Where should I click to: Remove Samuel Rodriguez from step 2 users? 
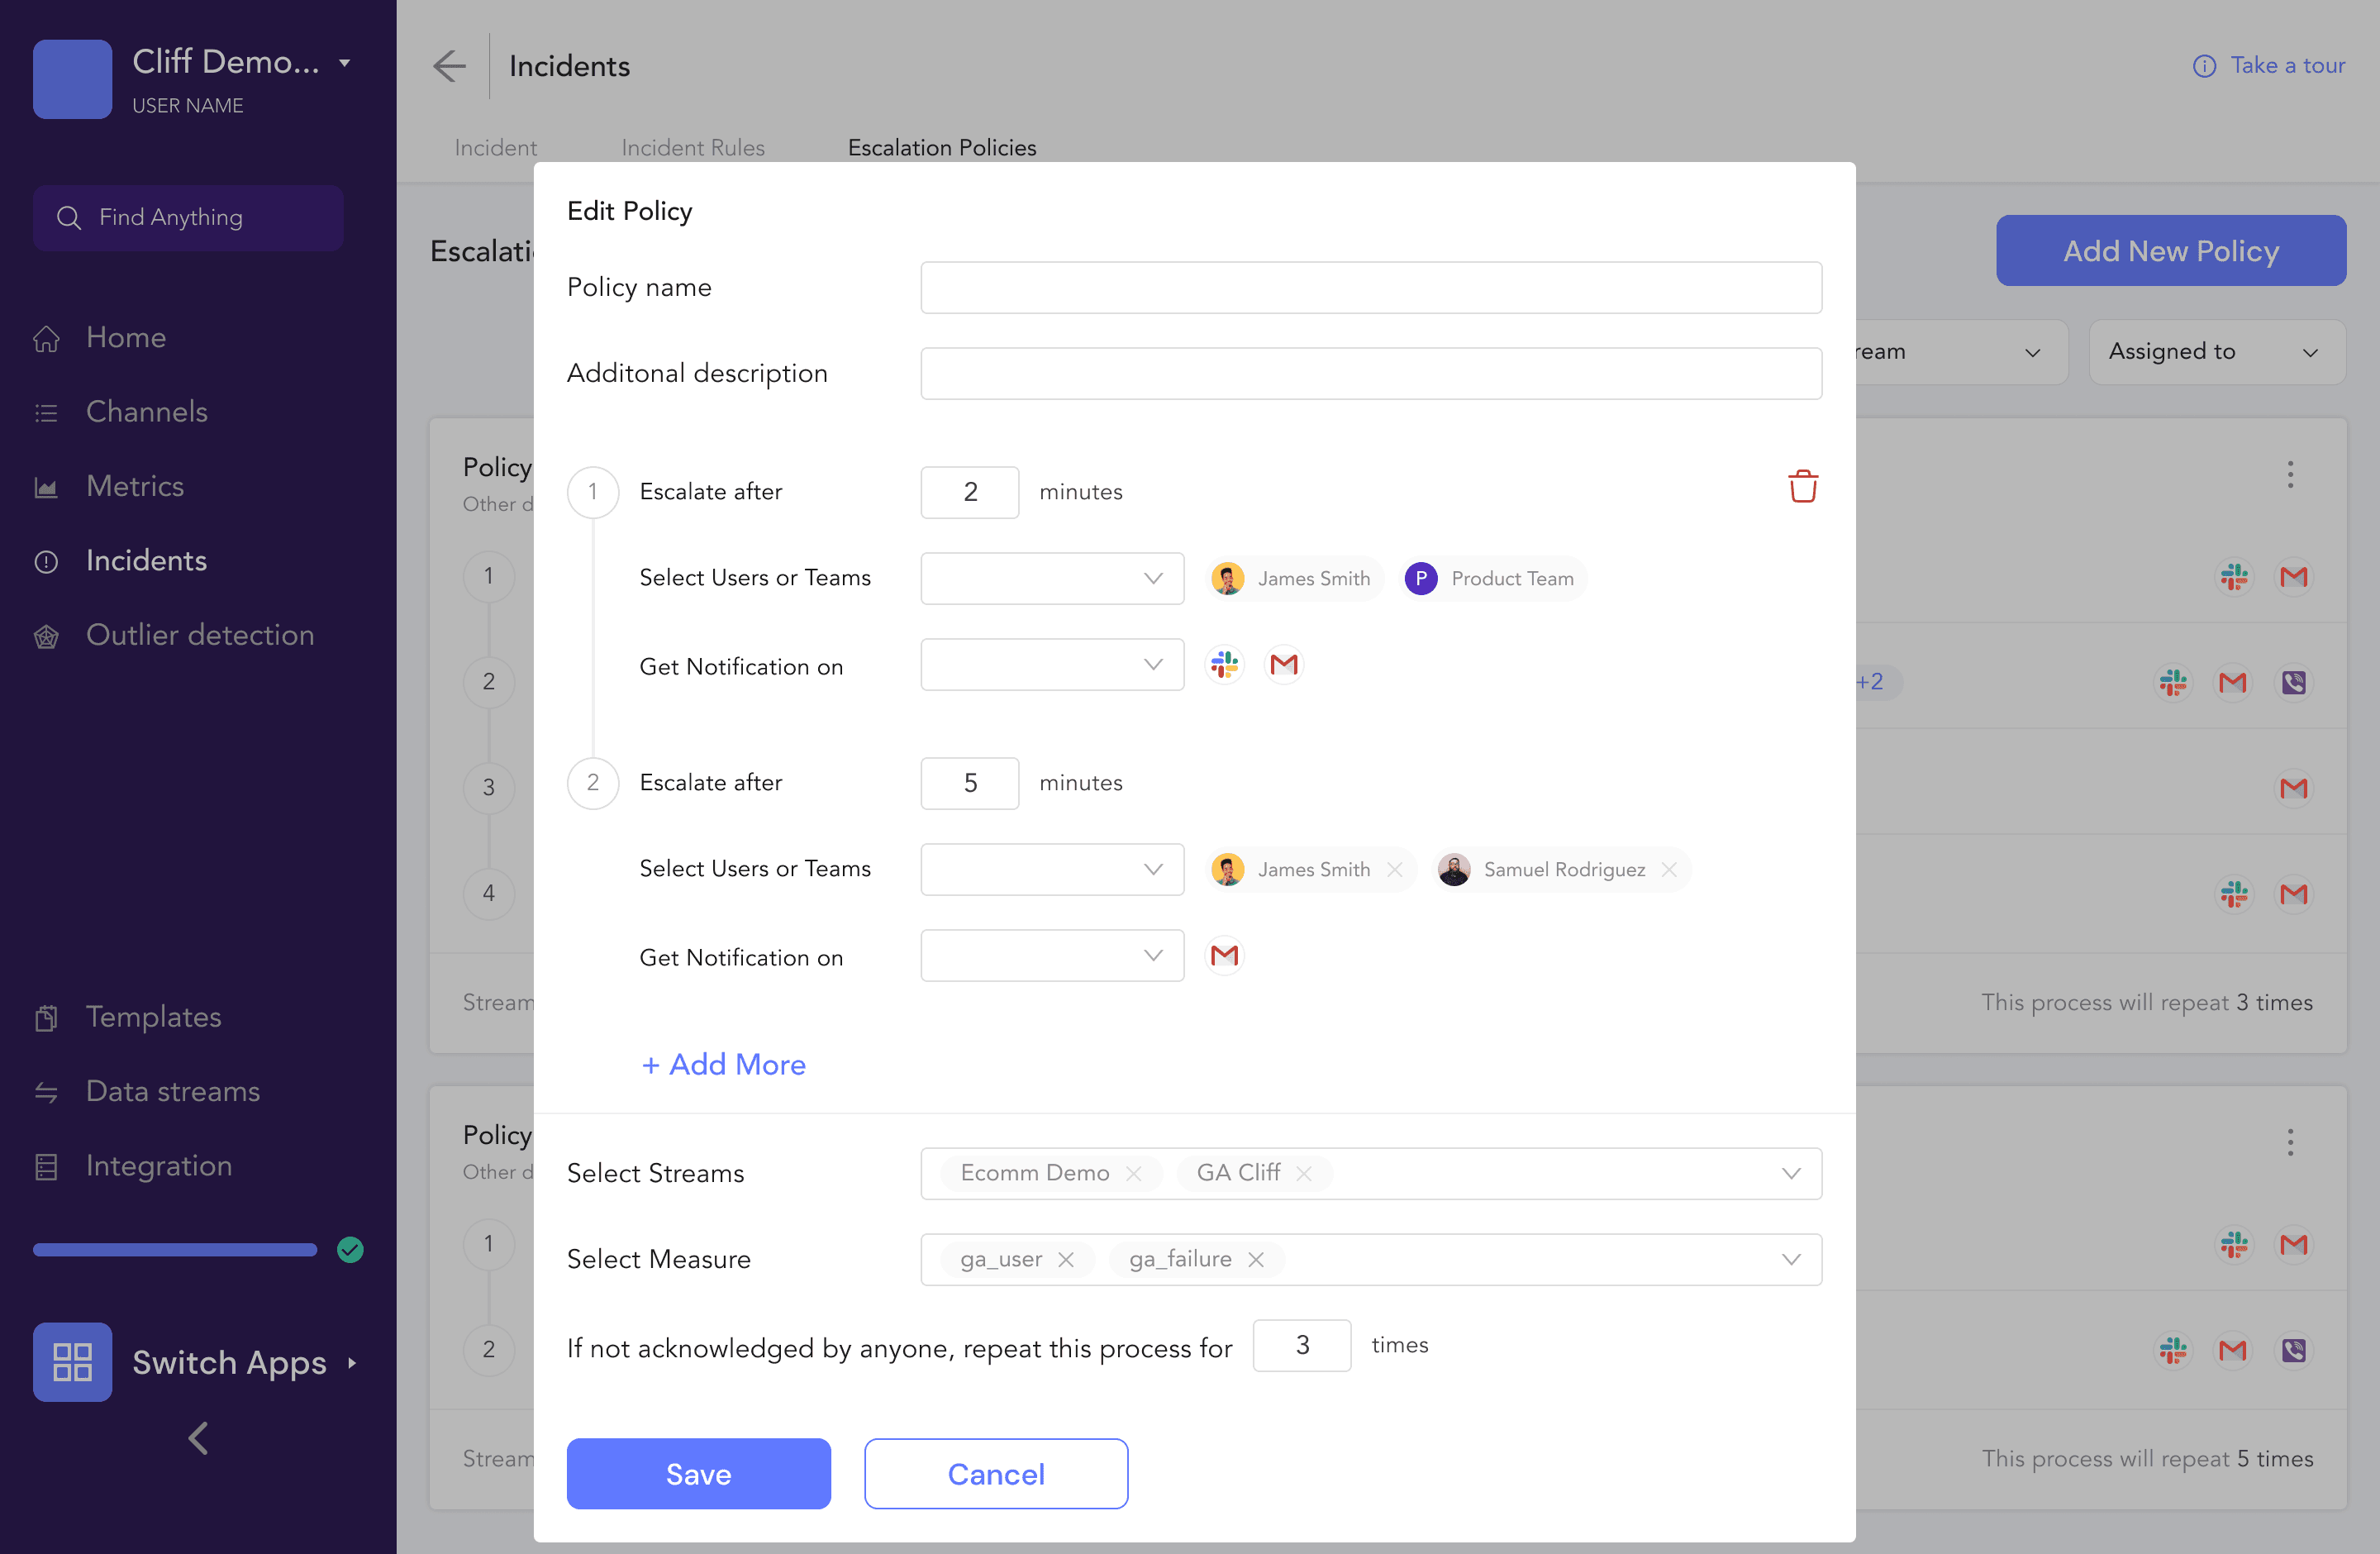(1668, 869)
